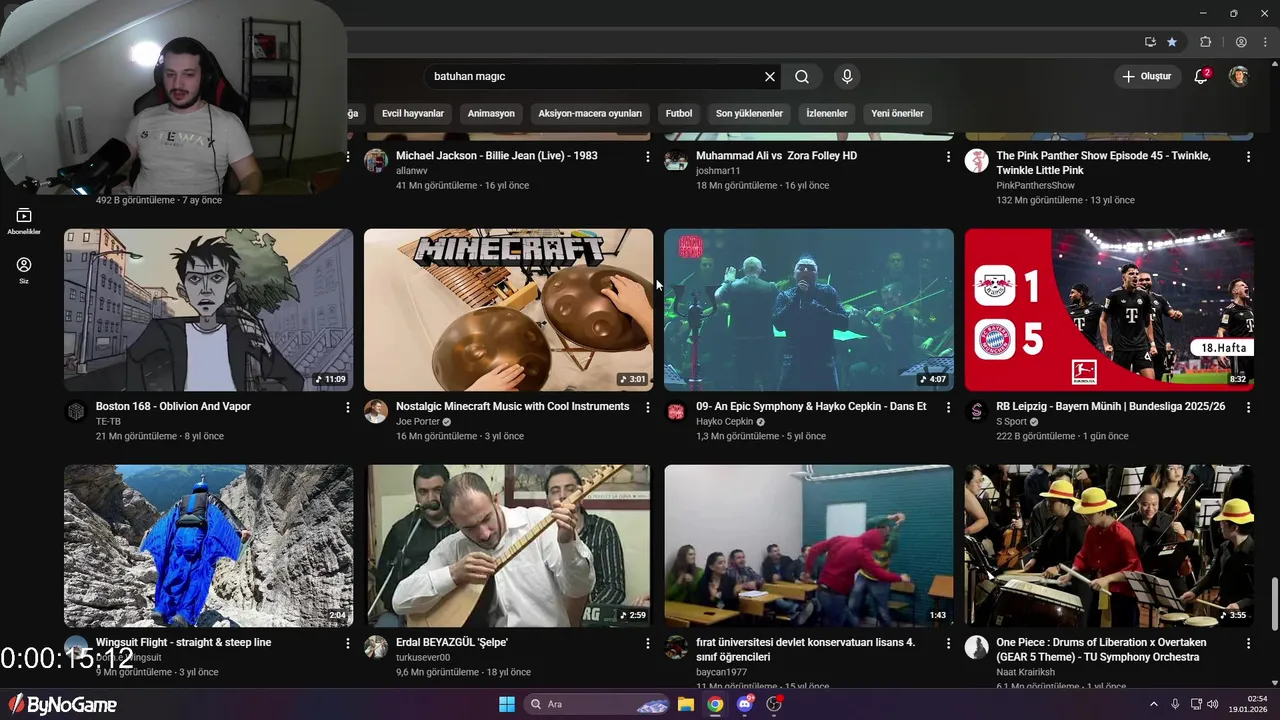Open Chrome profile icon
This screenshot has width=1280, height=720.
coord(1241,42)
